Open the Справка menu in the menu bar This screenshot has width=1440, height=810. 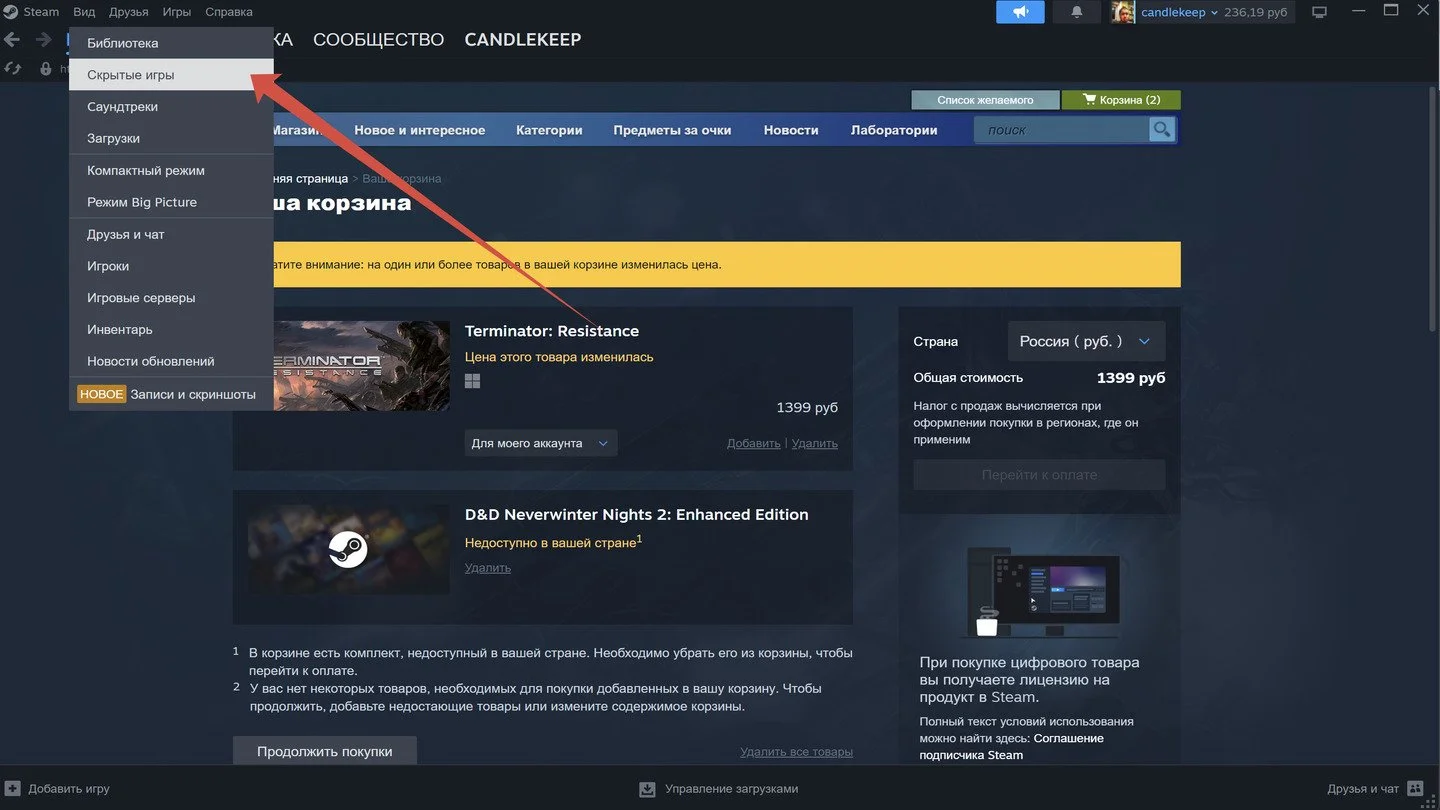[x=229, y=12]
